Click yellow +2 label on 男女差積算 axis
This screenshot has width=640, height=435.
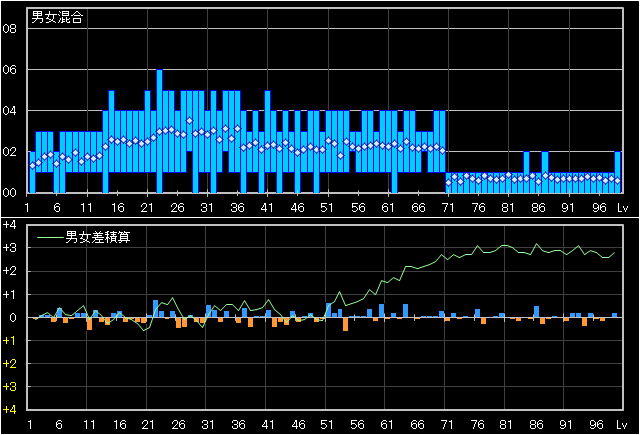click(9, 364)
